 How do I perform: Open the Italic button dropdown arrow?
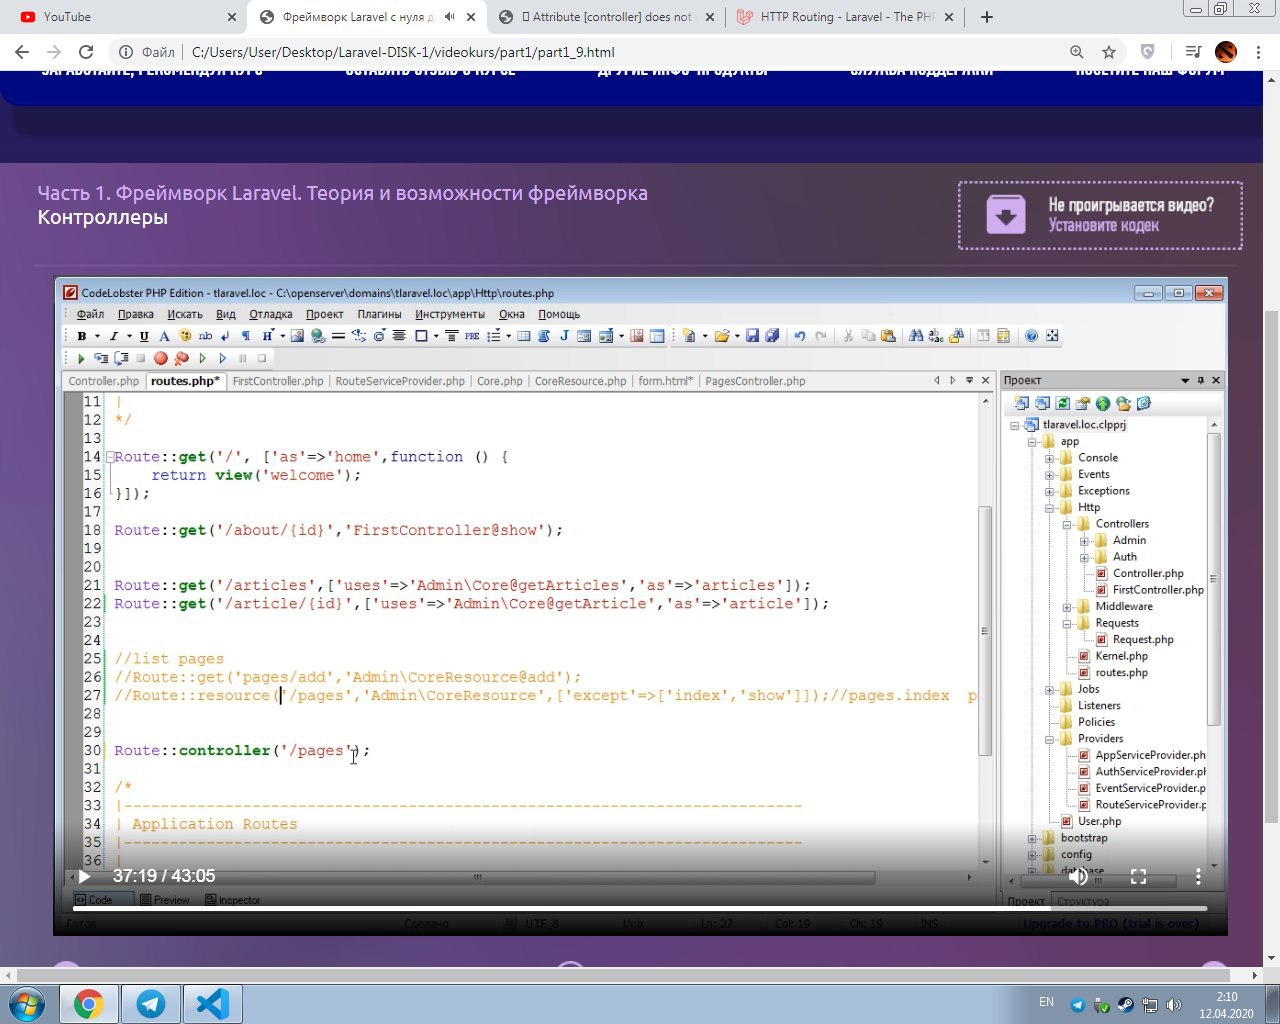[x=129, y=336]
